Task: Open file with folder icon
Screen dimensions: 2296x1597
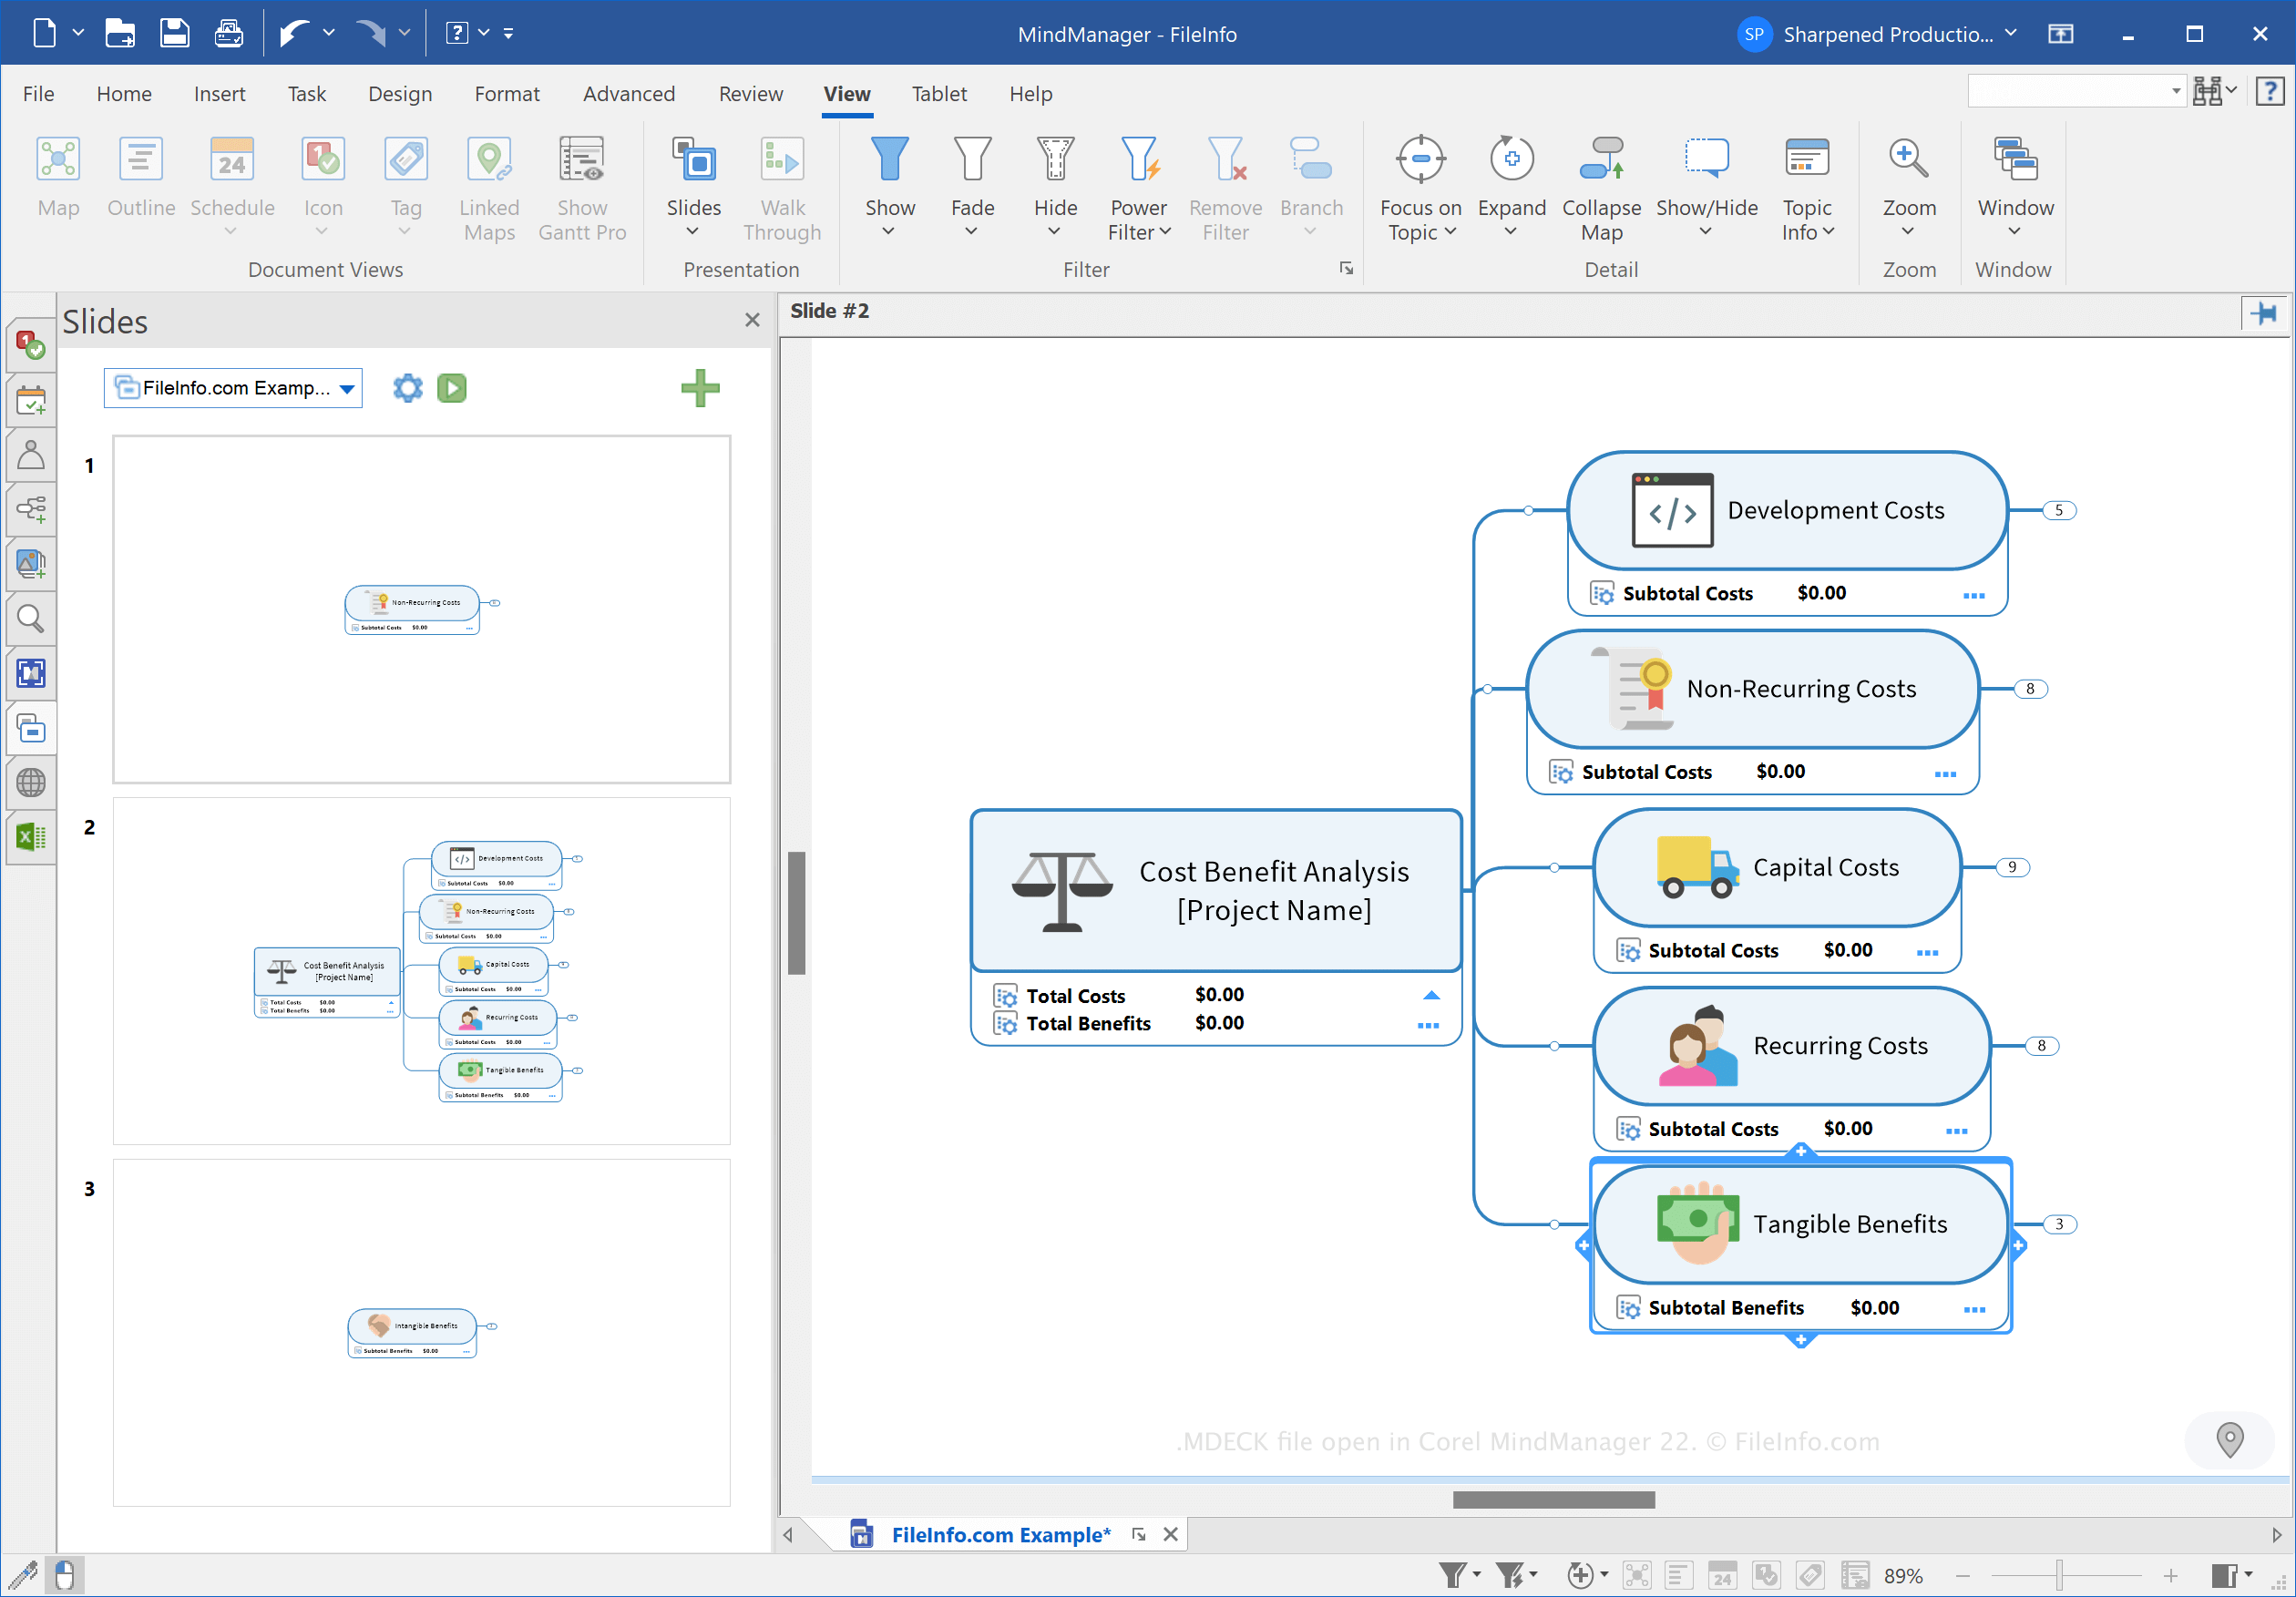Action: 120,33
